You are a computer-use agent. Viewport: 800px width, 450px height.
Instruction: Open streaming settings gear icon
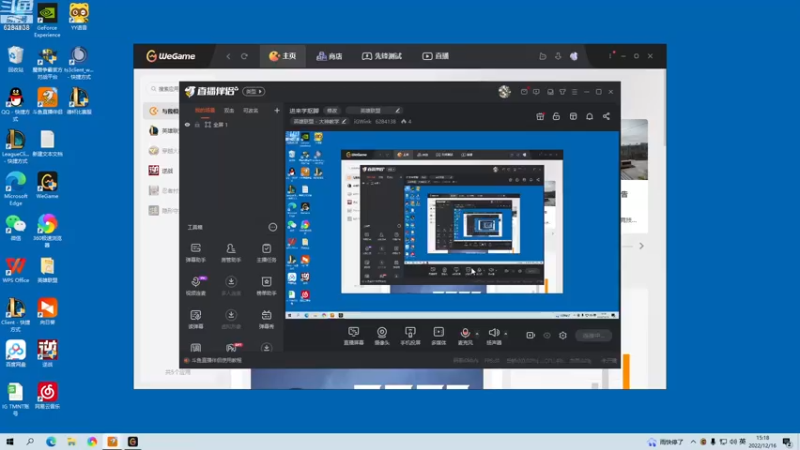563,335
